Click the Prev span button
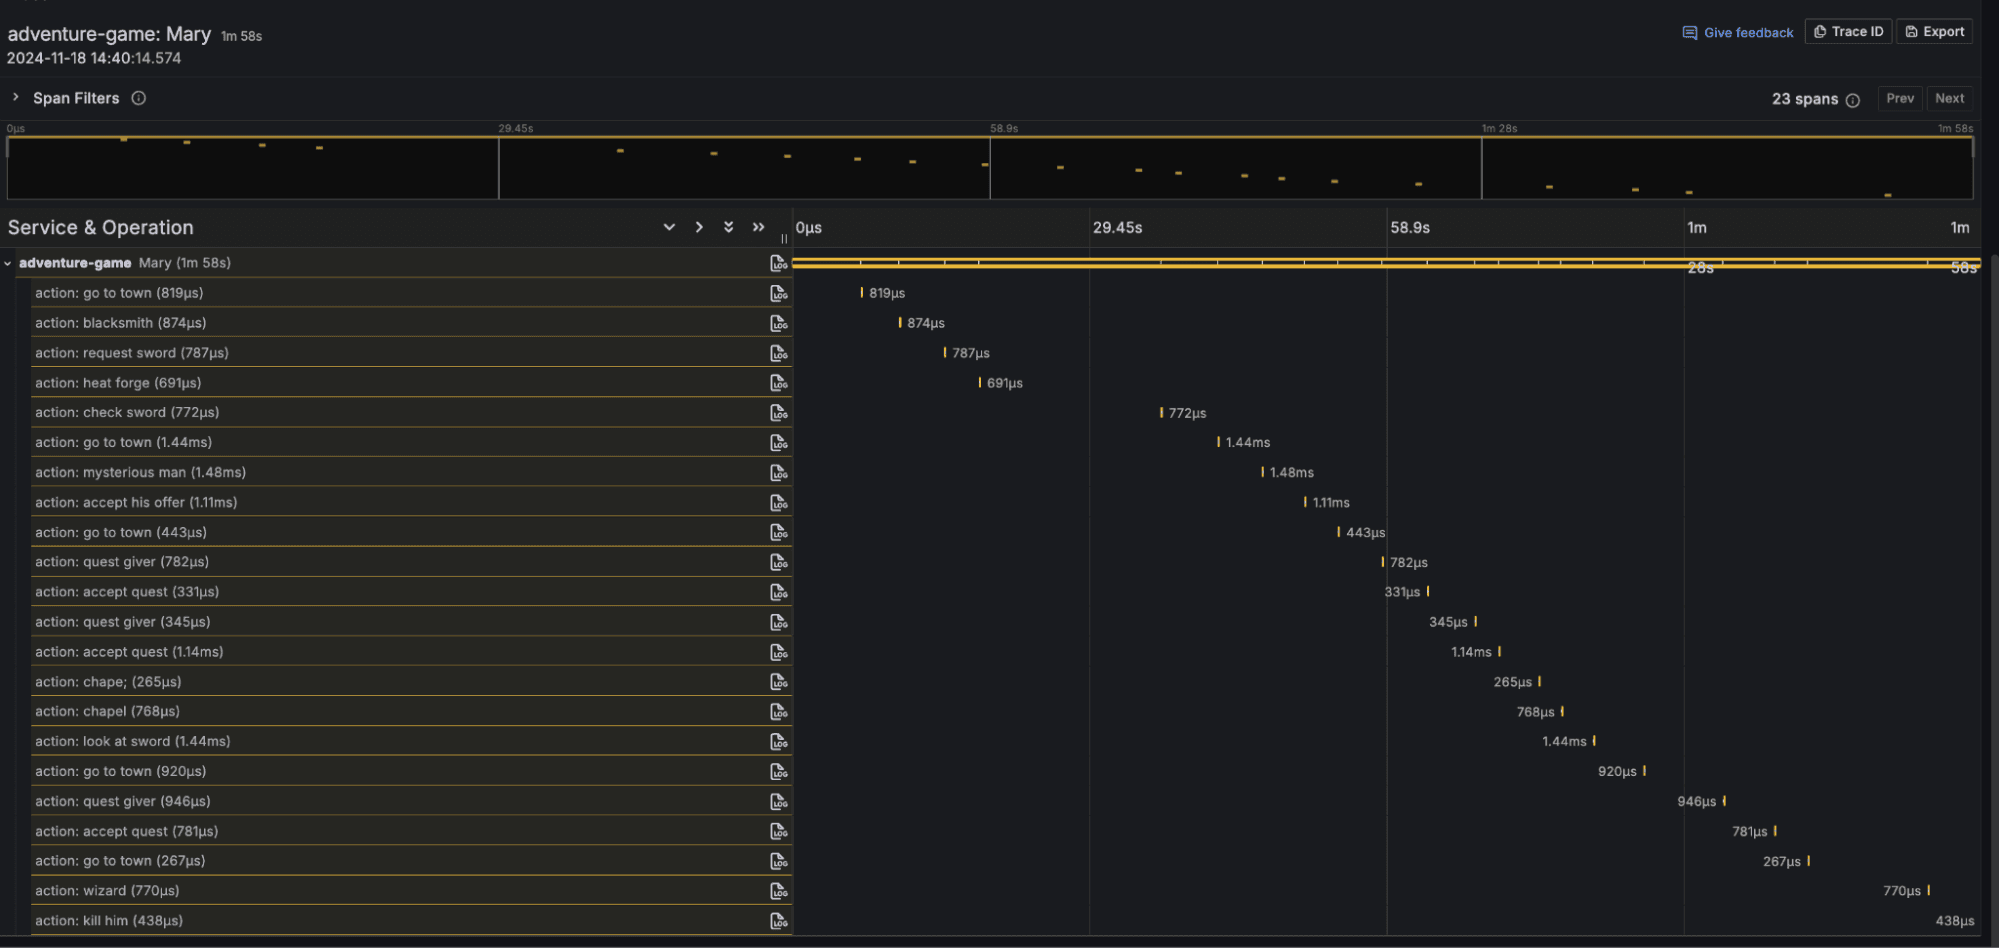1999x948 pixels. [1899, 98]
